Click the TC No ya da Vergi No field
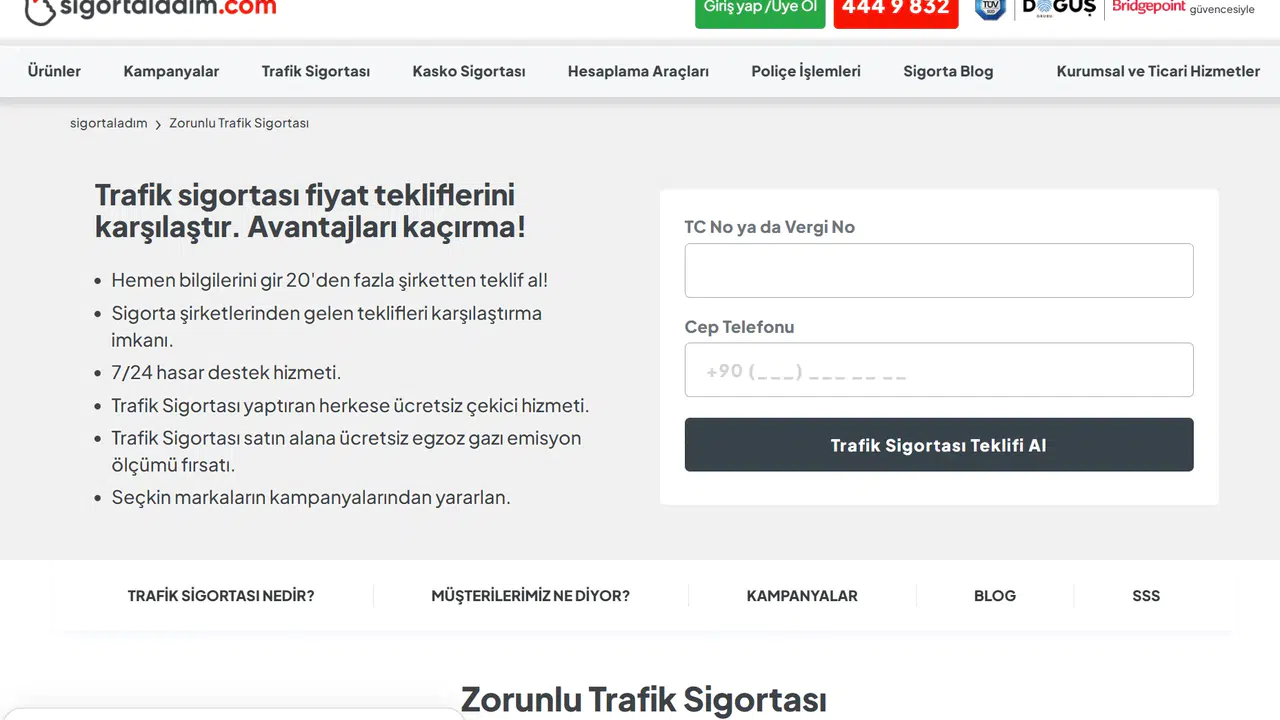This screenshot has width=1280, height=720. [x=938, y=270]
